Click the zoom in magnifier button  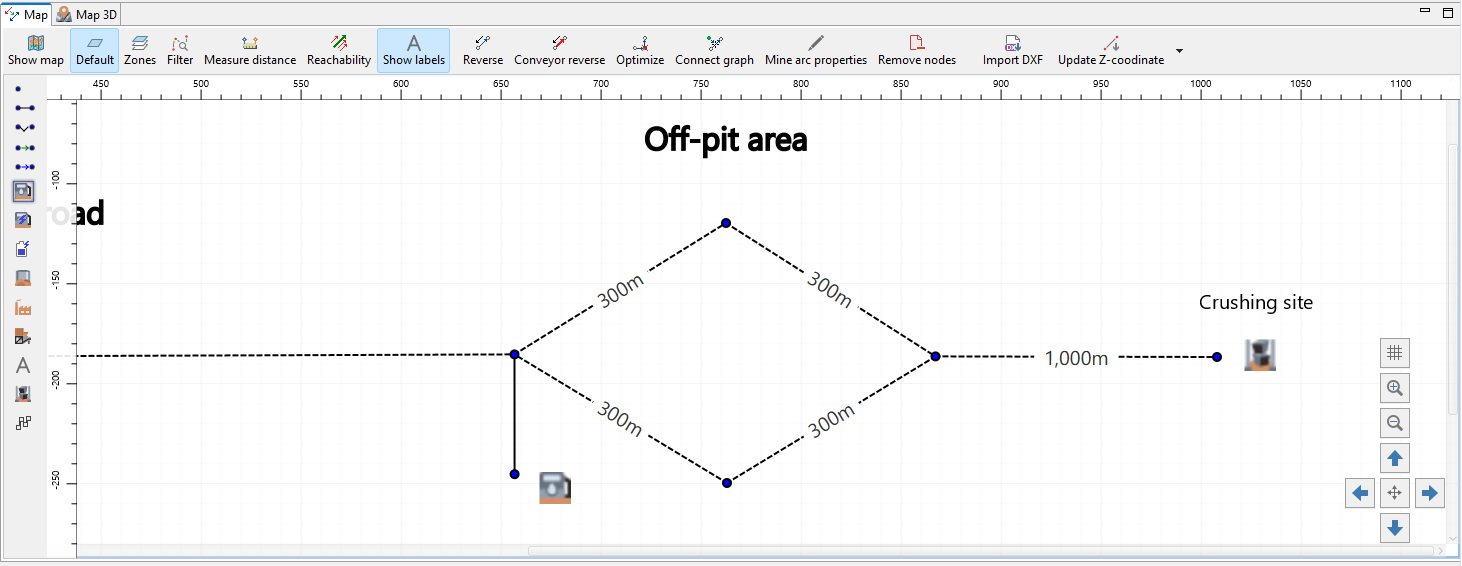coord(1394,387)
